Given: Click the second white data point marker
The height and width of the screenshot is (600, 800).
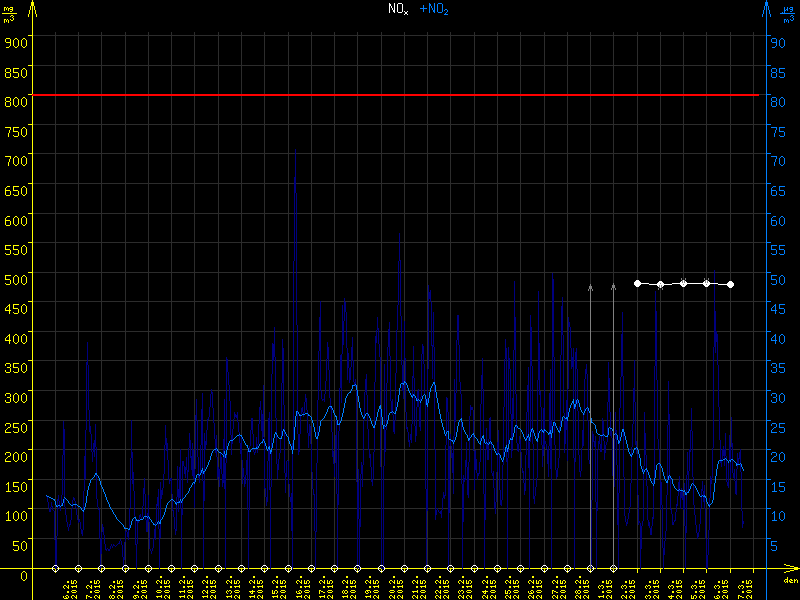Looking at the screenshot, I should (x=660, y=285).
